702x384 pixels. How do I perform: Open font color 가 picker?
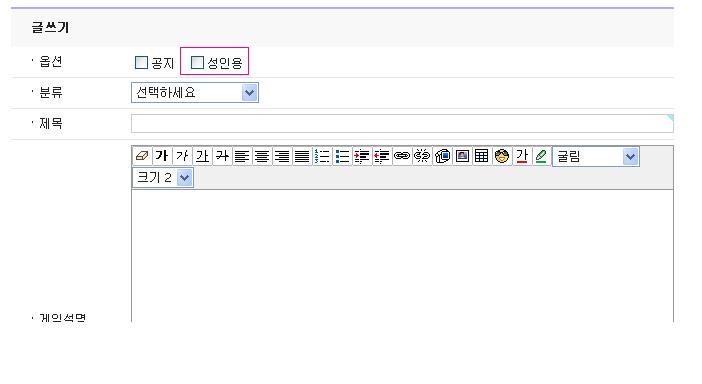pyautogui.click(x=522, y=156)
